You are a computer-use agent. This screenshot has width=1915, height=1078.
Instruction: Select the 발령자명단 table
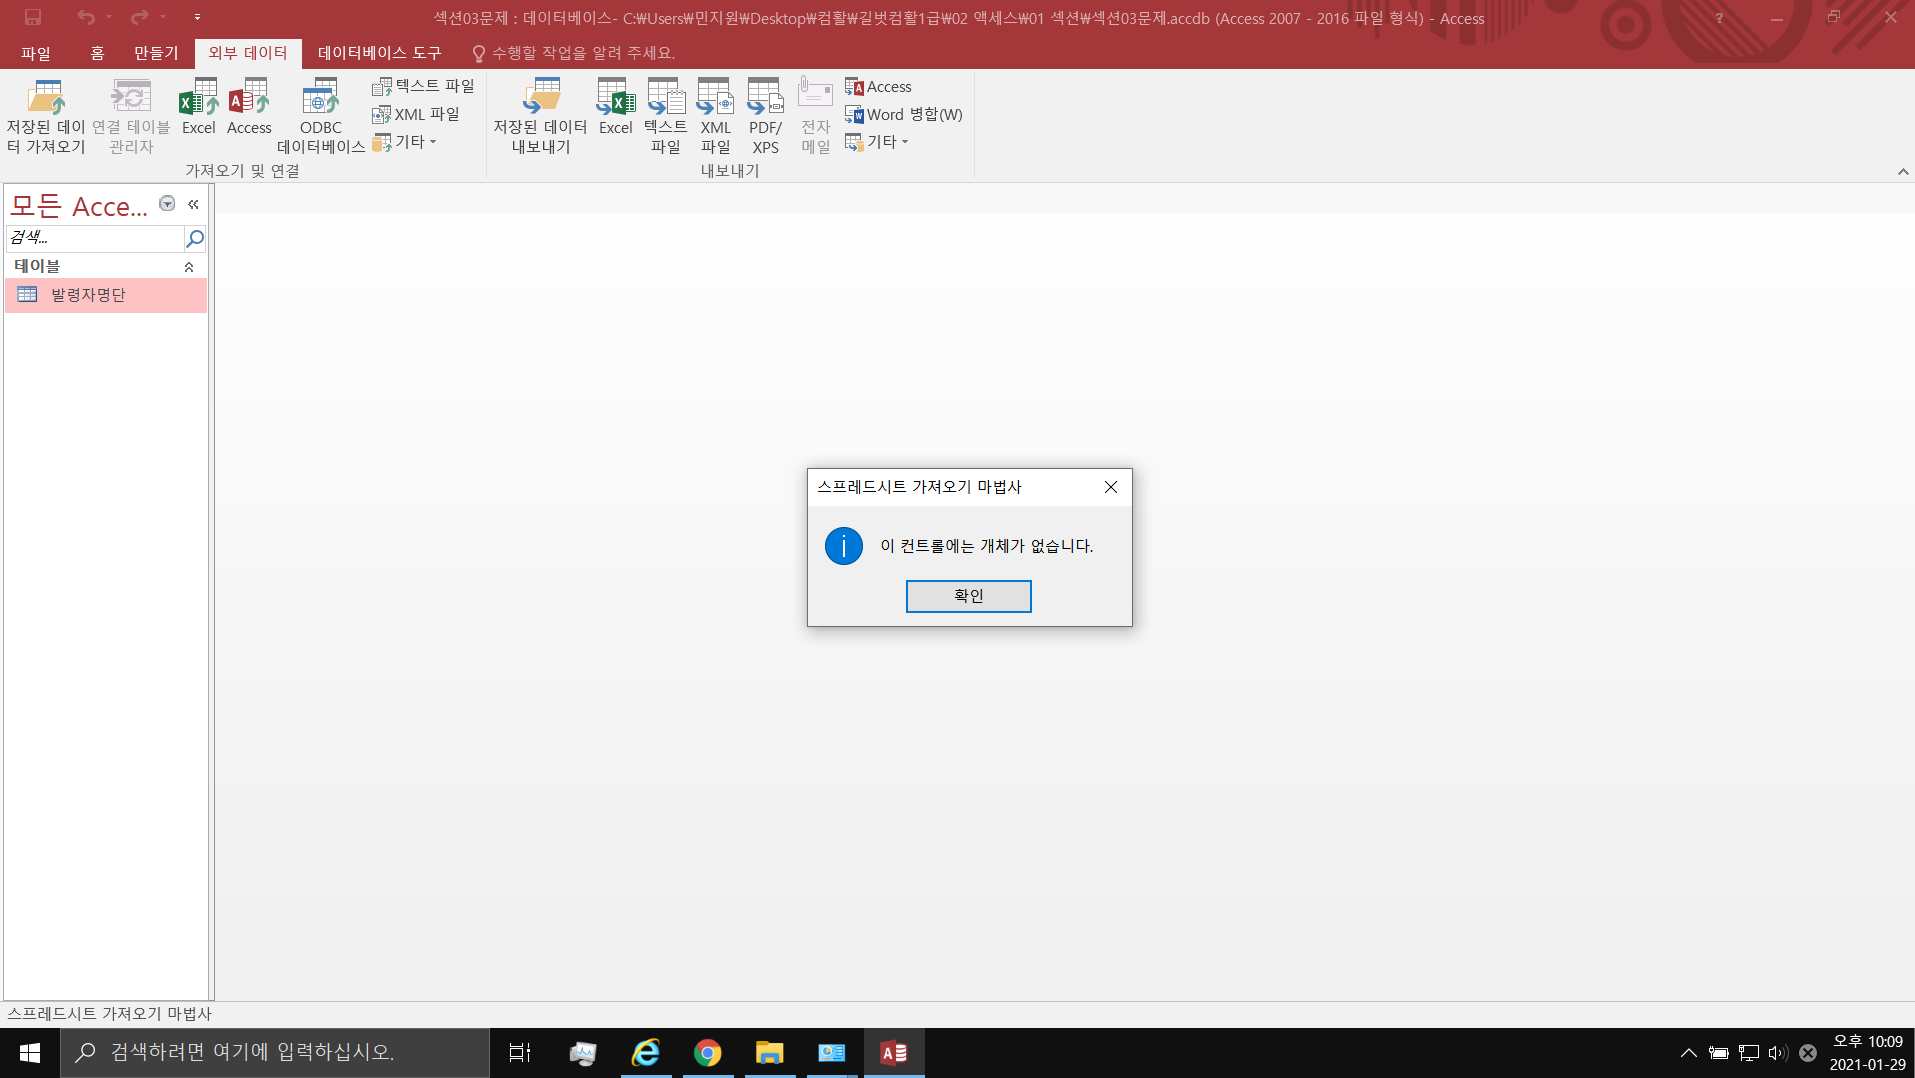click(88, 295)
